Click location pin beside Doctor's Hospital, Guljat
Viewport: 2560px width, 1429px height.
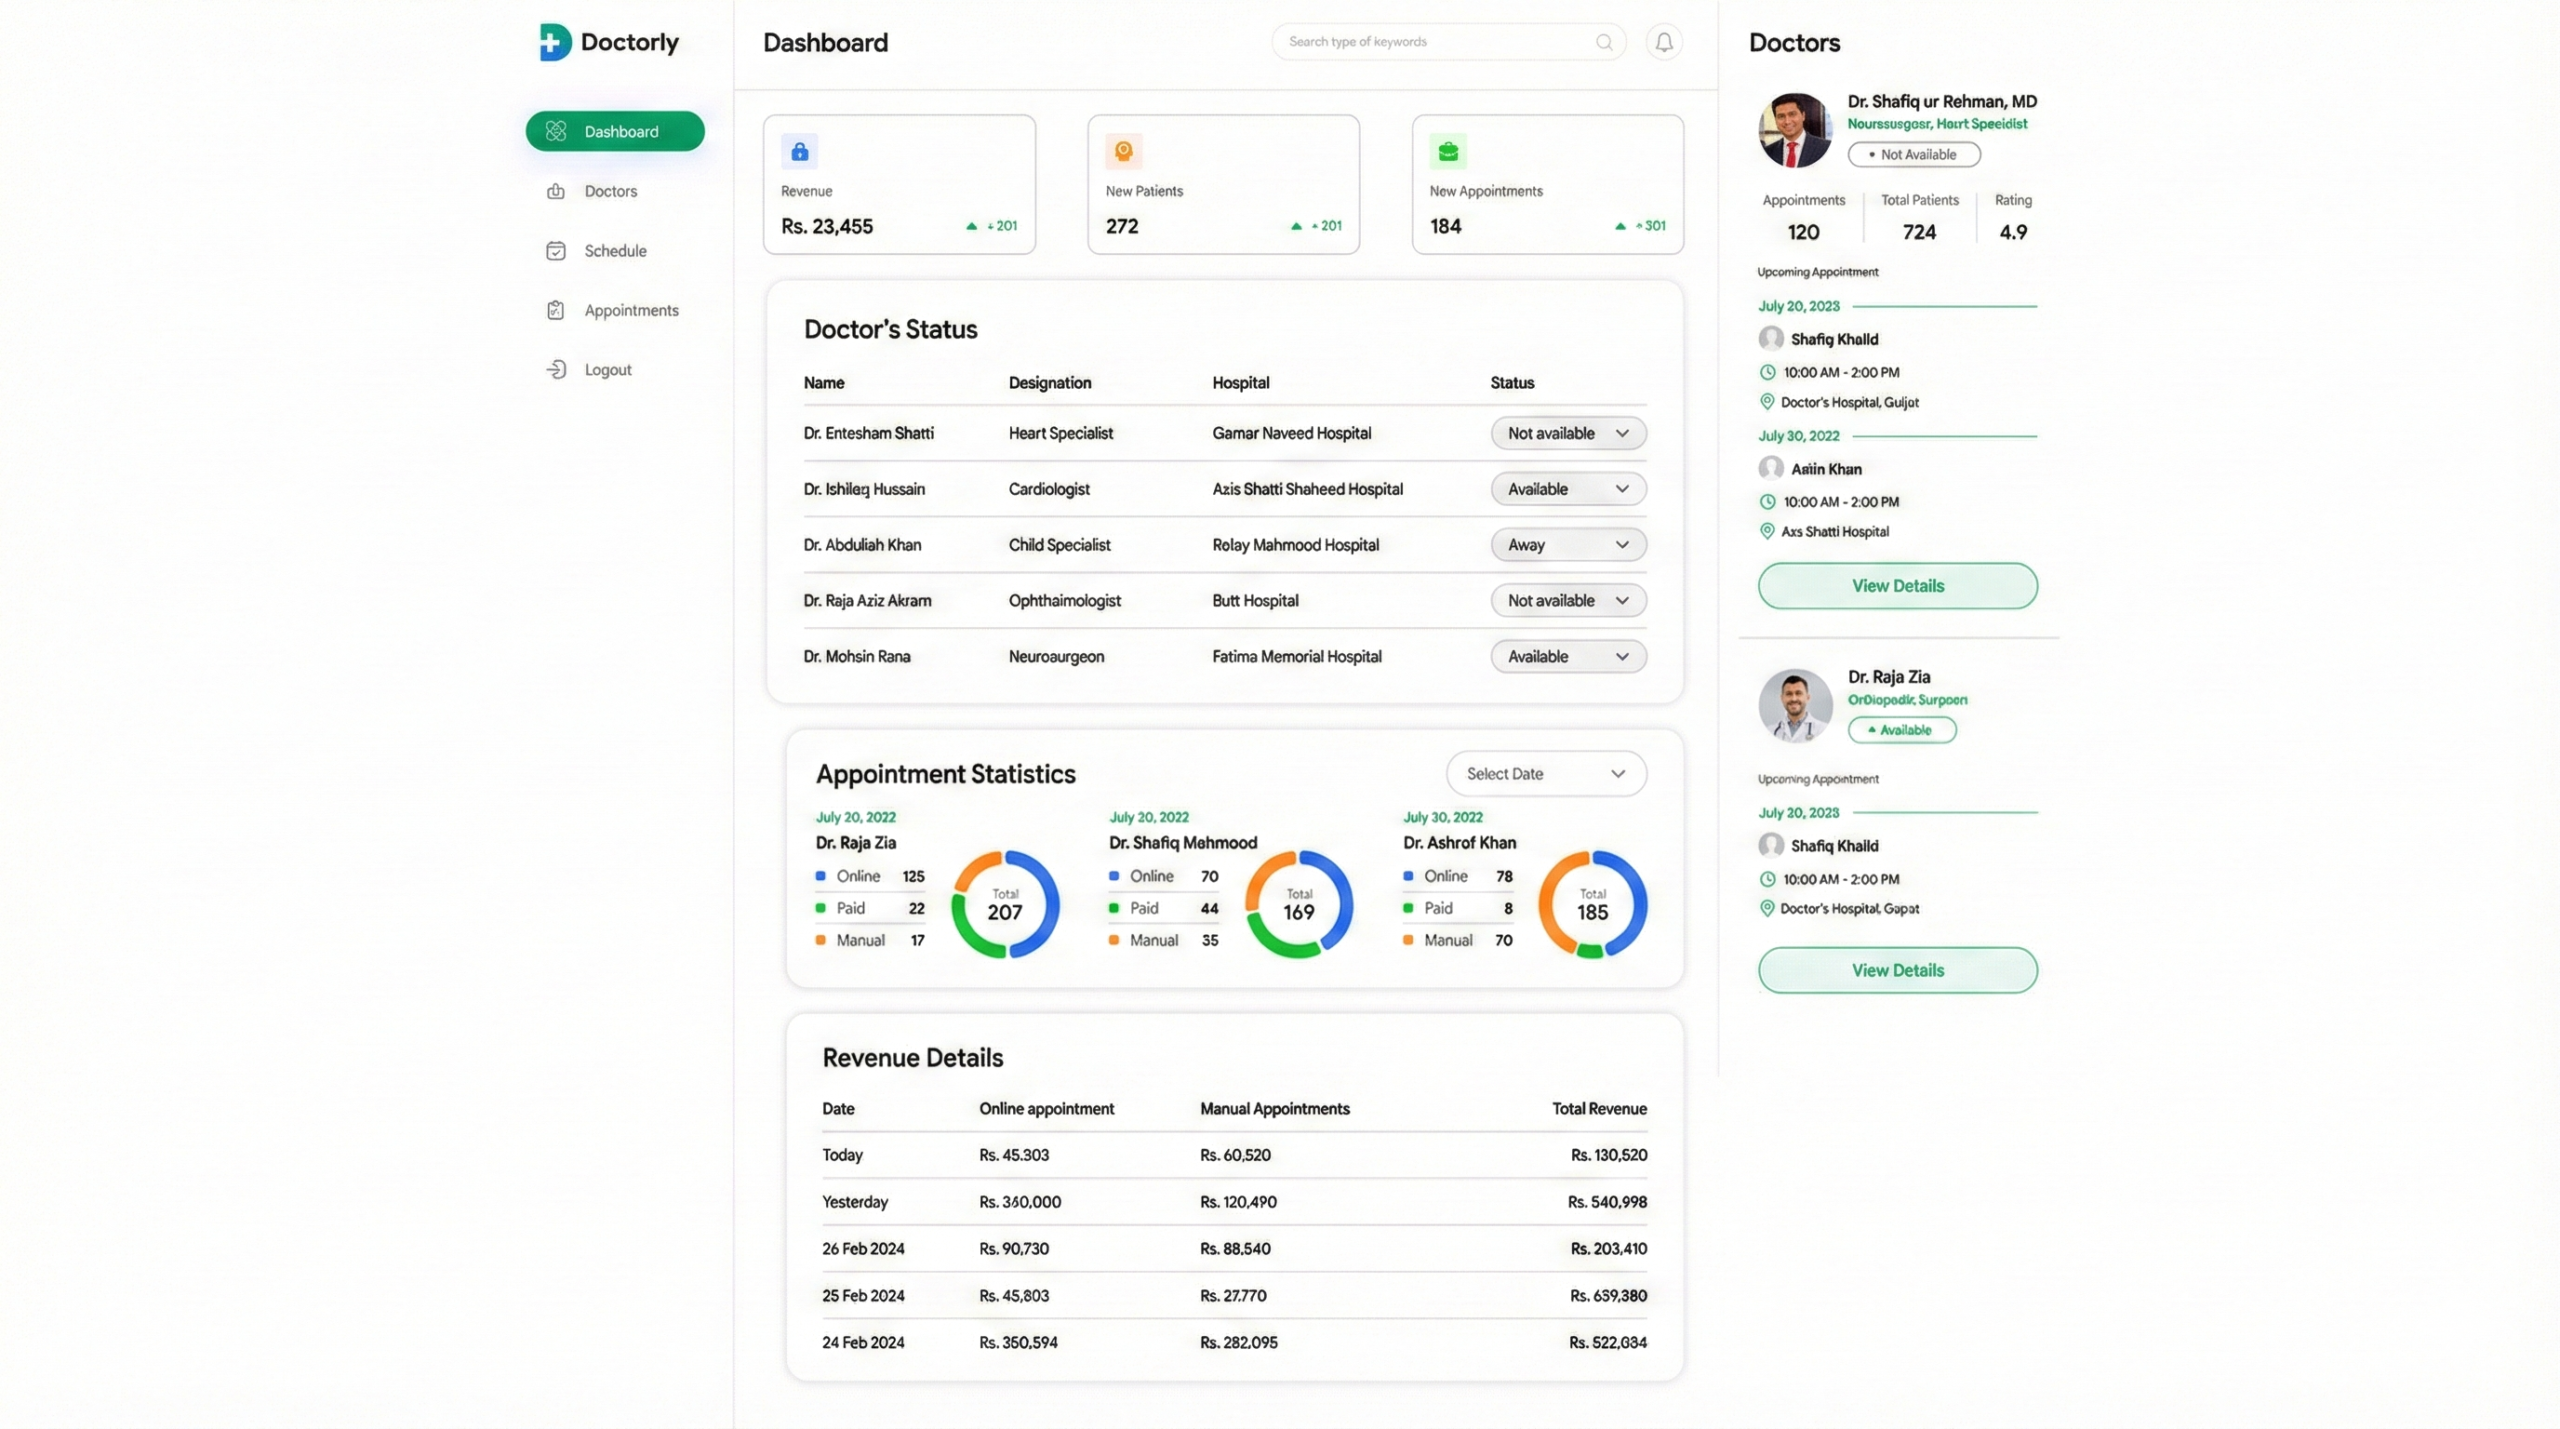1767,402
